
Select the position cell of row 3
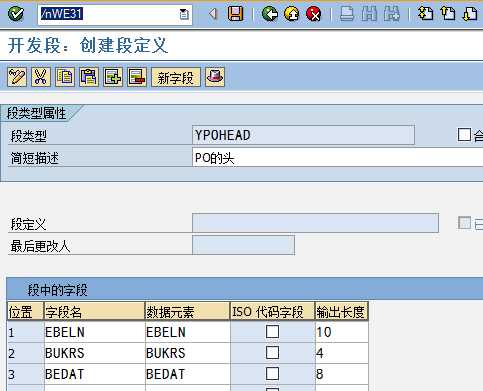coord(25,374)
